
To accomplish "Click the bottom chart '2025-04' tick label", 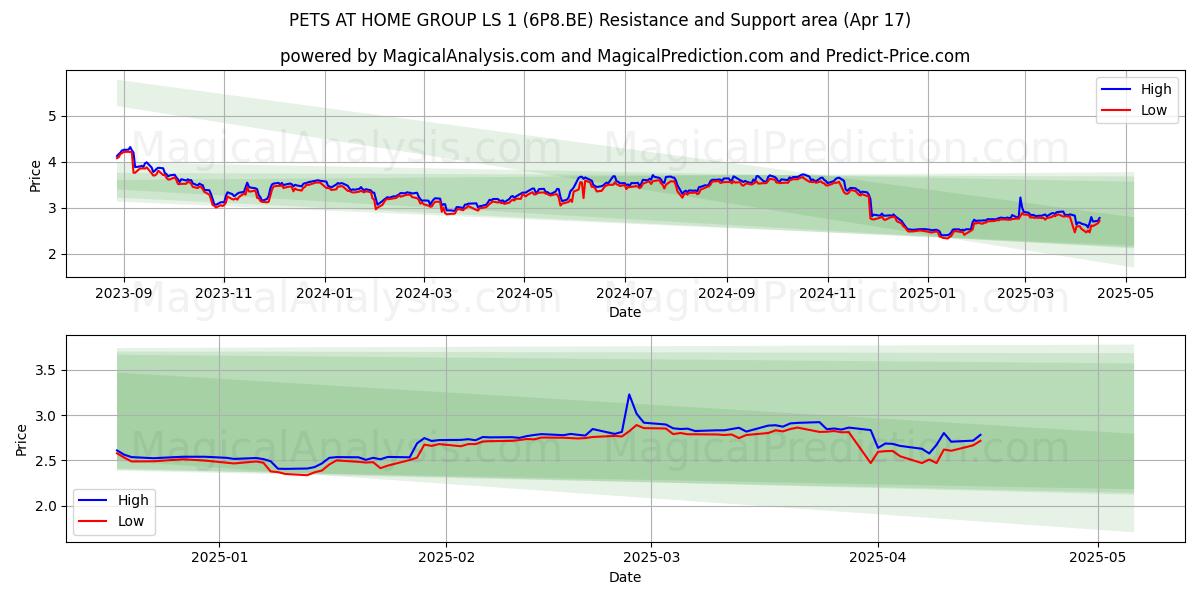I will click(x=878, y=559).
